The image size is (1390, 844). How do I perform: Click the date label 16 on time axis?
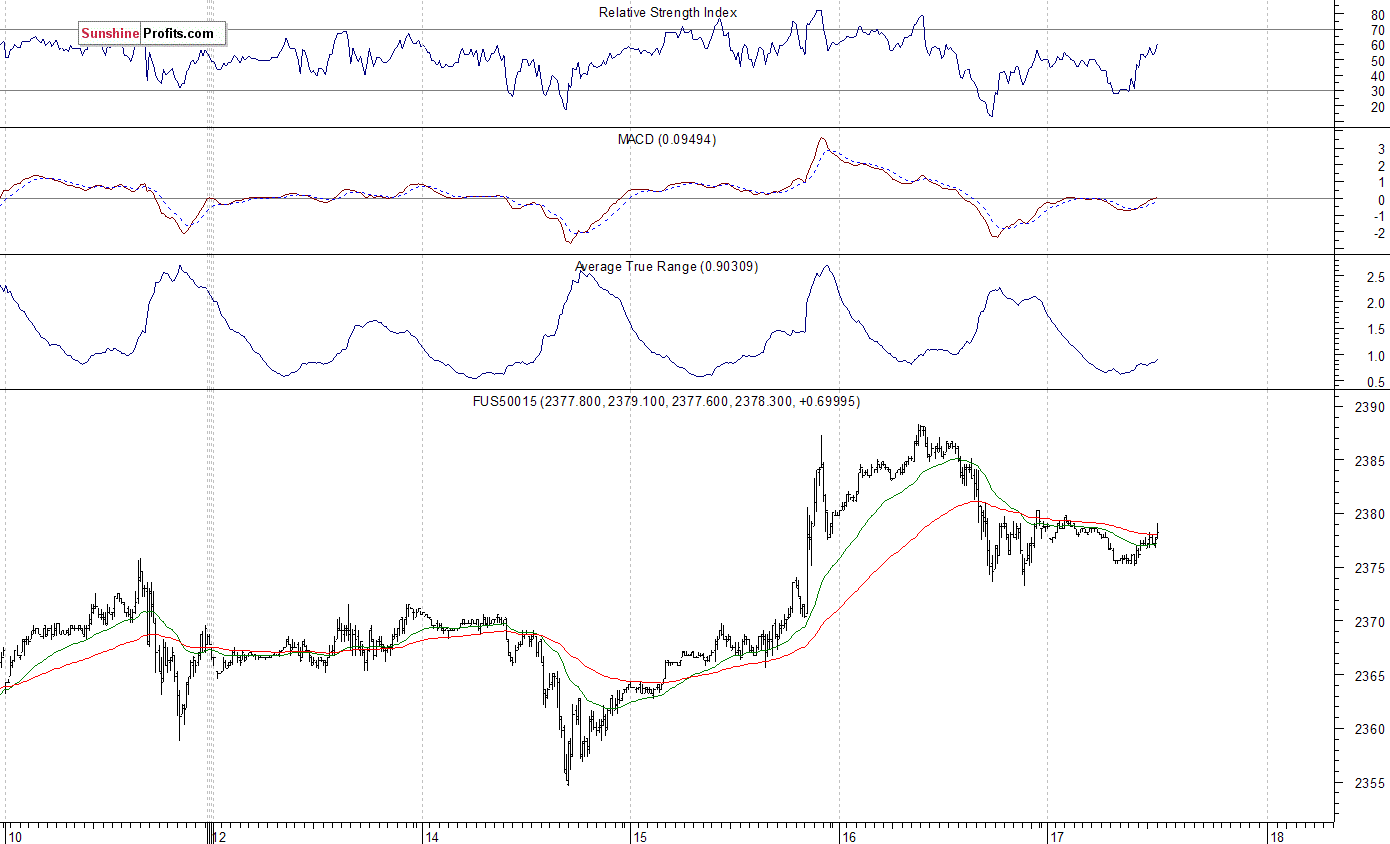click(849, 836)
